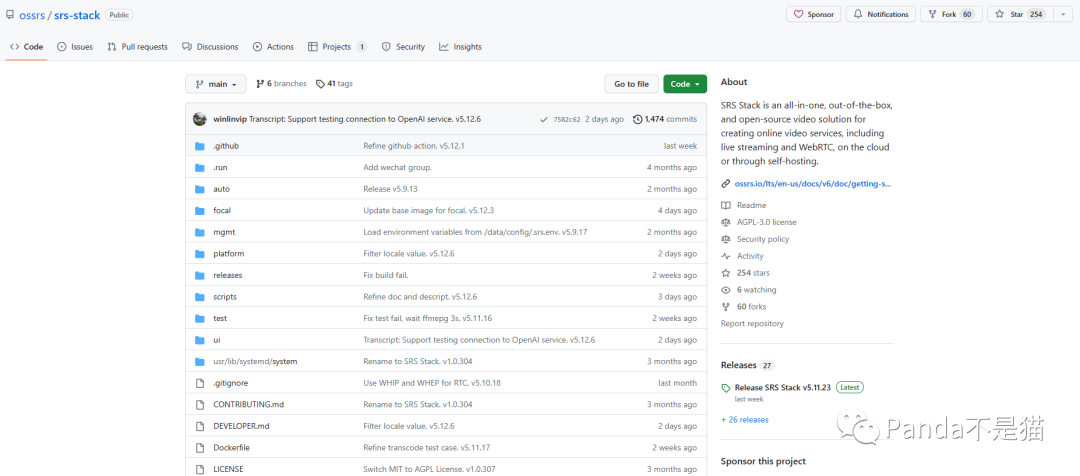Open the main branch selector dropdown
The height and width of the screenshot is (476, 1080).
(x=216, y=84)
